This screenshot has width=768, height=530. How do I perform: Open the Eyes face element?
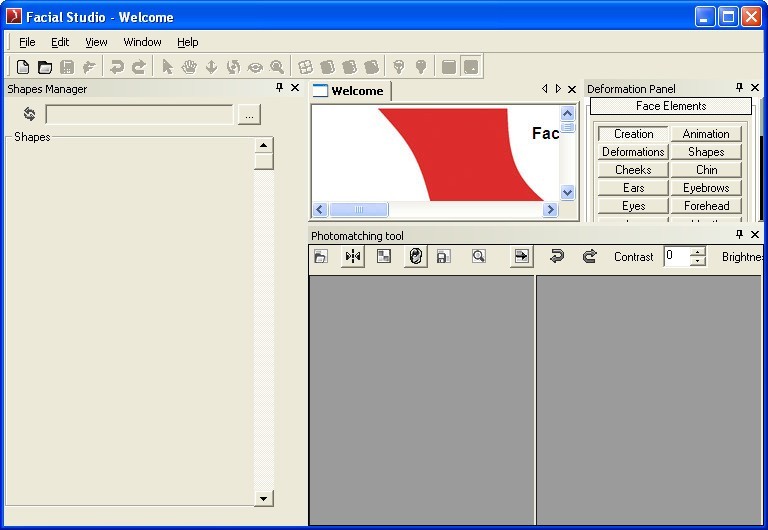[633, 206]
